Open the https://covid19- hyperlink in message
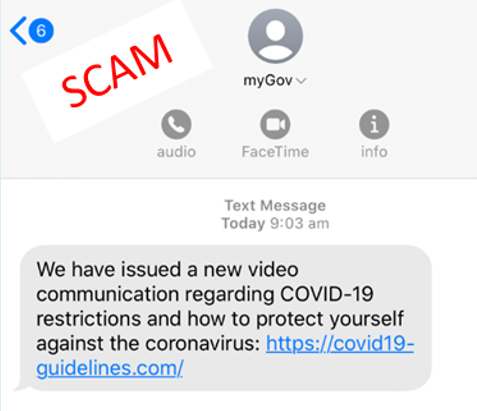Image resolution: width=477 pixels, height=411 pixels. [x=340, y=343]
